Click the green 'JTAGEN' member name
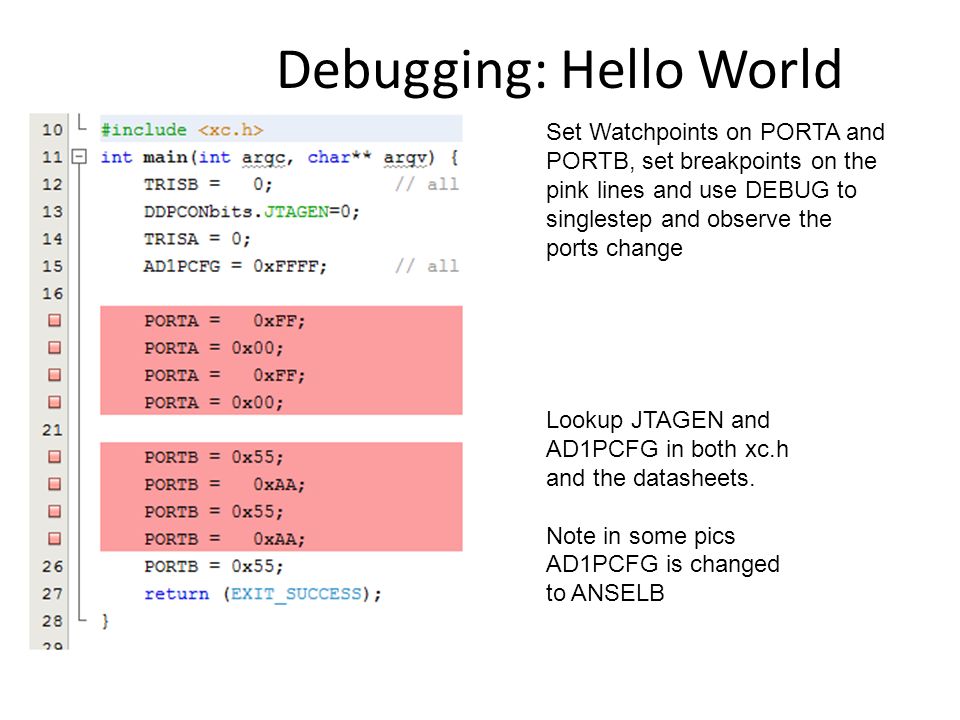960x720 pixels. point(296,212)
